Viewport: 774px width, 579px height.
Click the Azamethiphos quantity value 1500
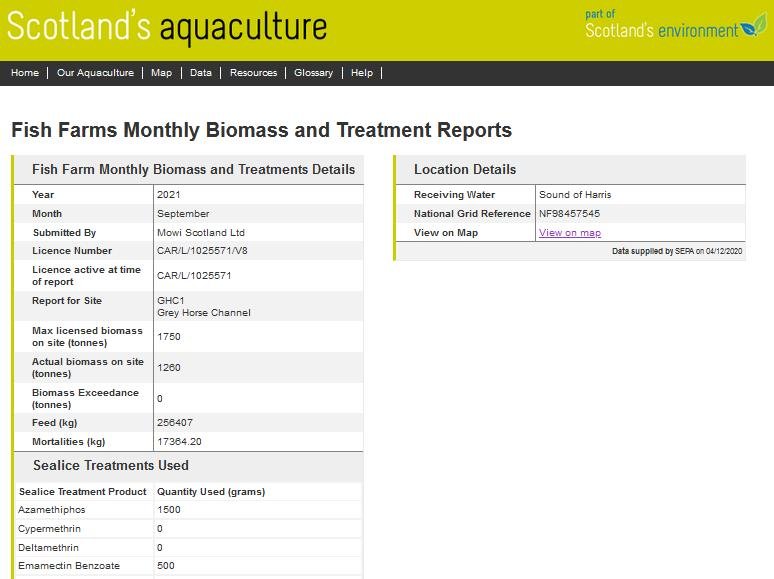pyautogui.click(x=169, y=510)
